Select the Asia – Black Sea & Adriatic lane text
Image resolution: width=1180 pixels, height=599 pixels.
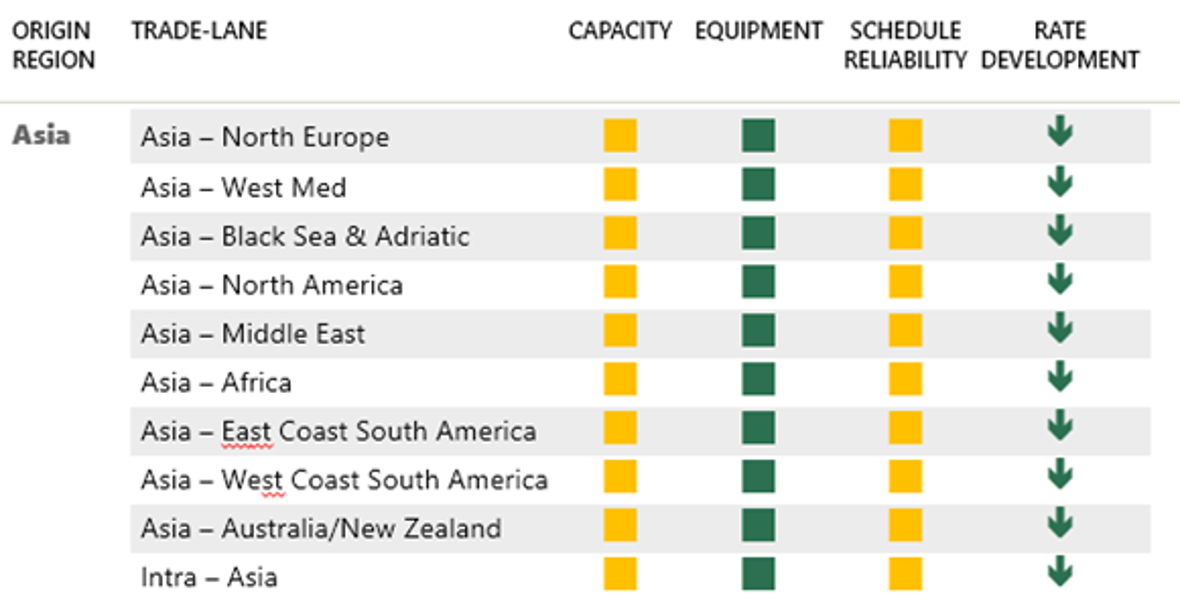tap(305, 236)
